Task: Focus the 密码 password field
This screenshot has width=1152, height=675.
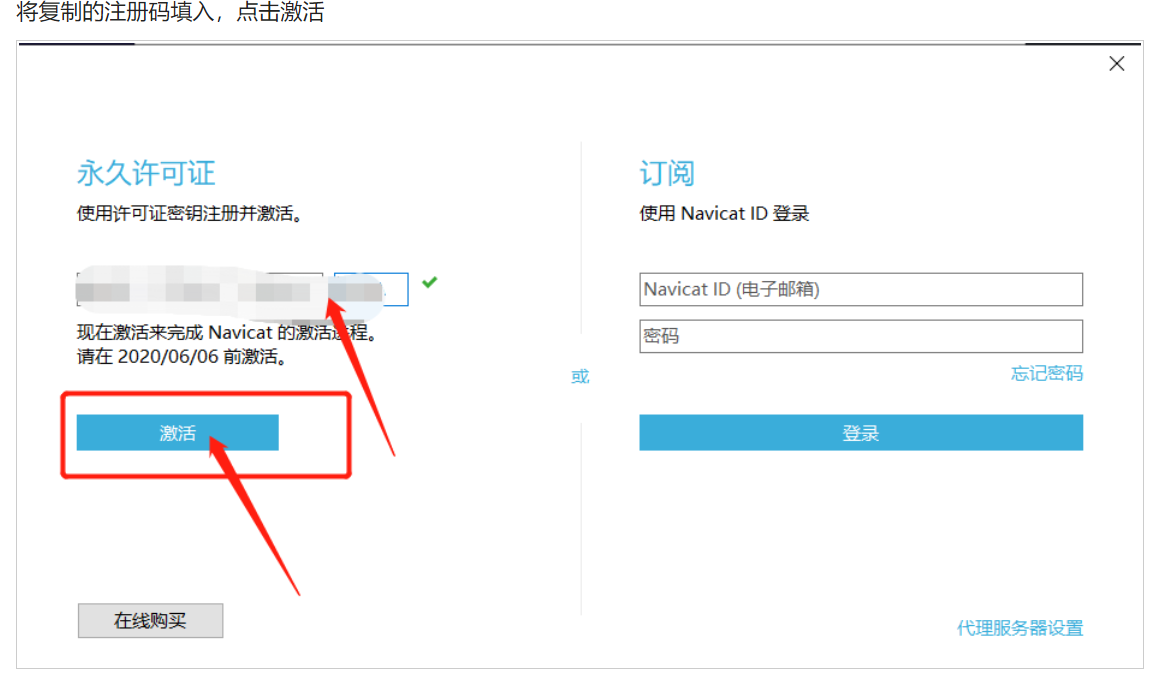Action: 860,336
